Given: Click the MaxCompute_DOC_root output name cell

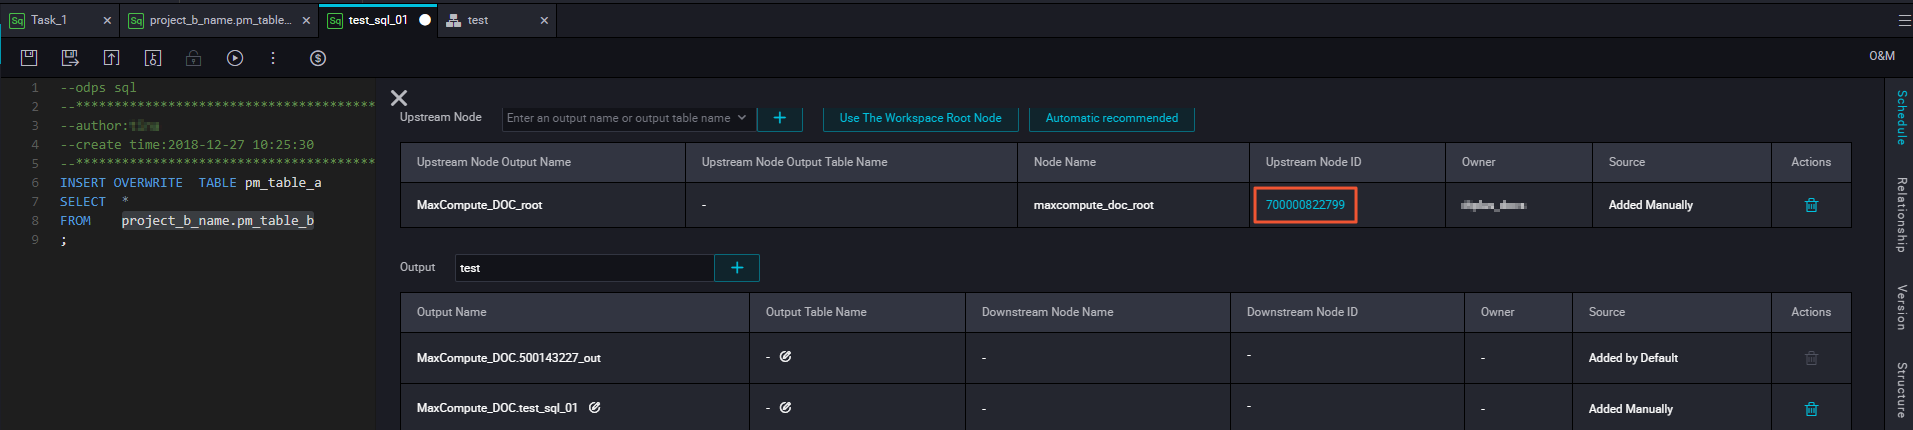Looking at the screenshot, I should (x=479, y=205).
